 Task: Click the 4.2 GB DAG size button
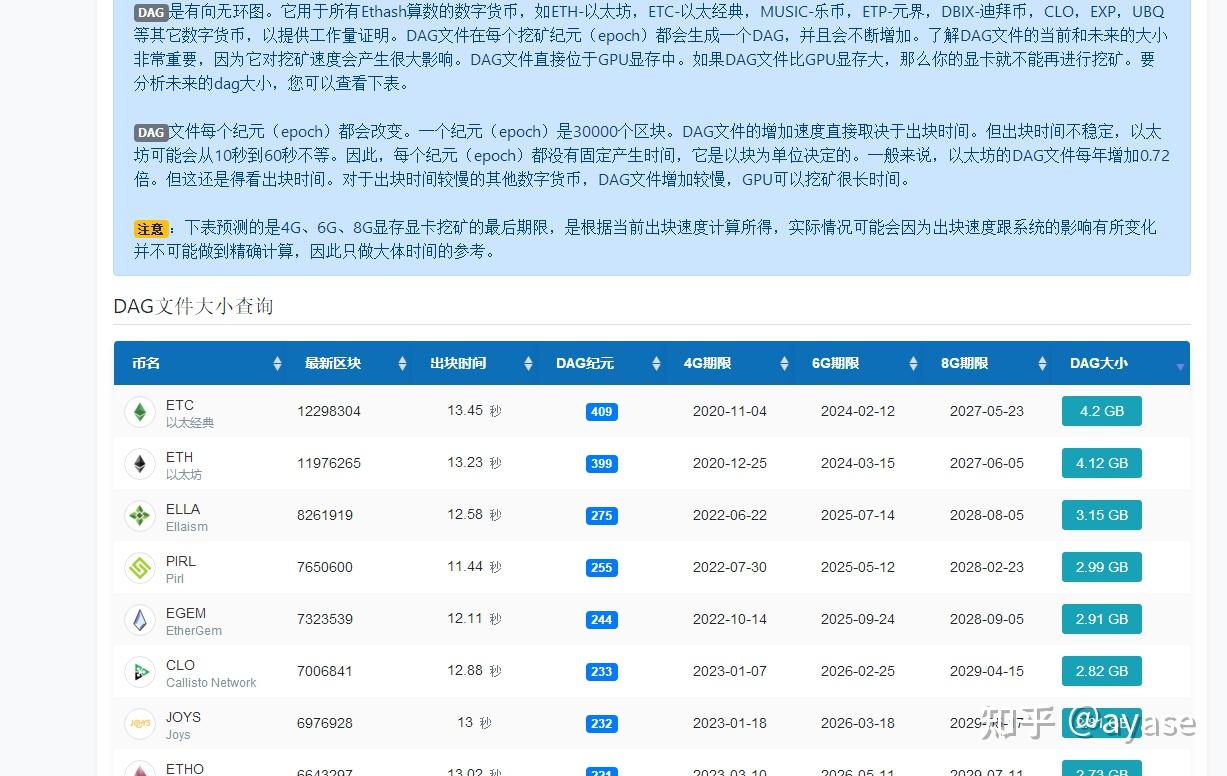pyautogui.click(x=1102, y=411)
